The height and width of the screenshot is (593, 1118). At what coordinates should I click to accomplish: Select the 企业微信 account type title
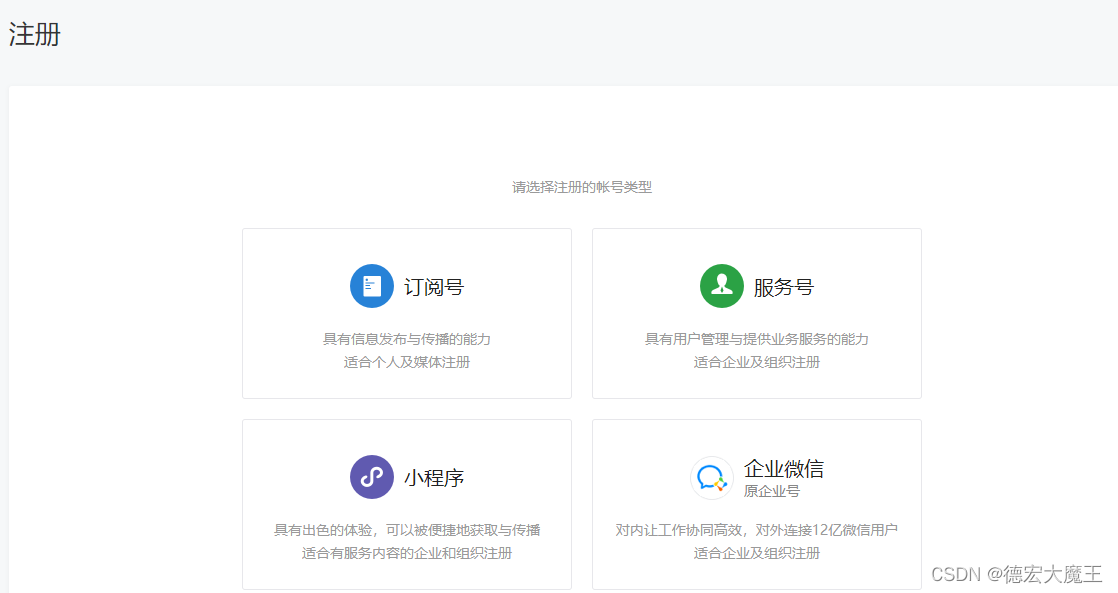coord(784,468)
